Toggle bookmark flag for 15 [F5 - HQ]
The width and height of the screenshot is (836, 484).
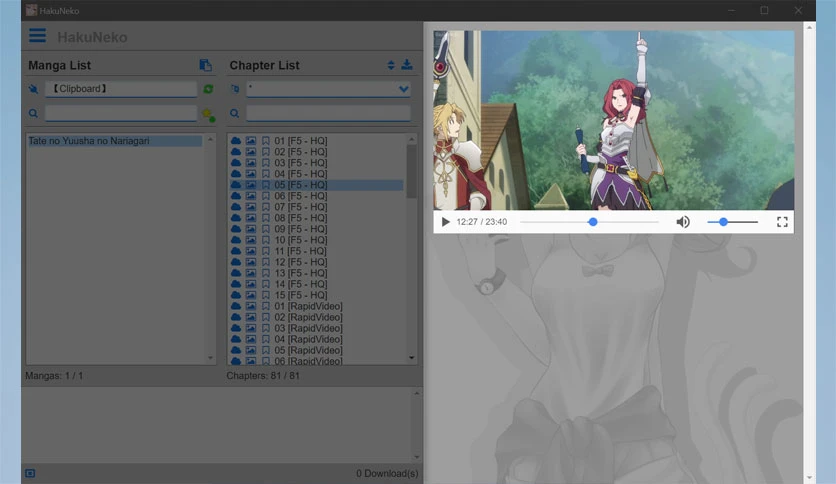pyautogui.click(x=266, y=295)
